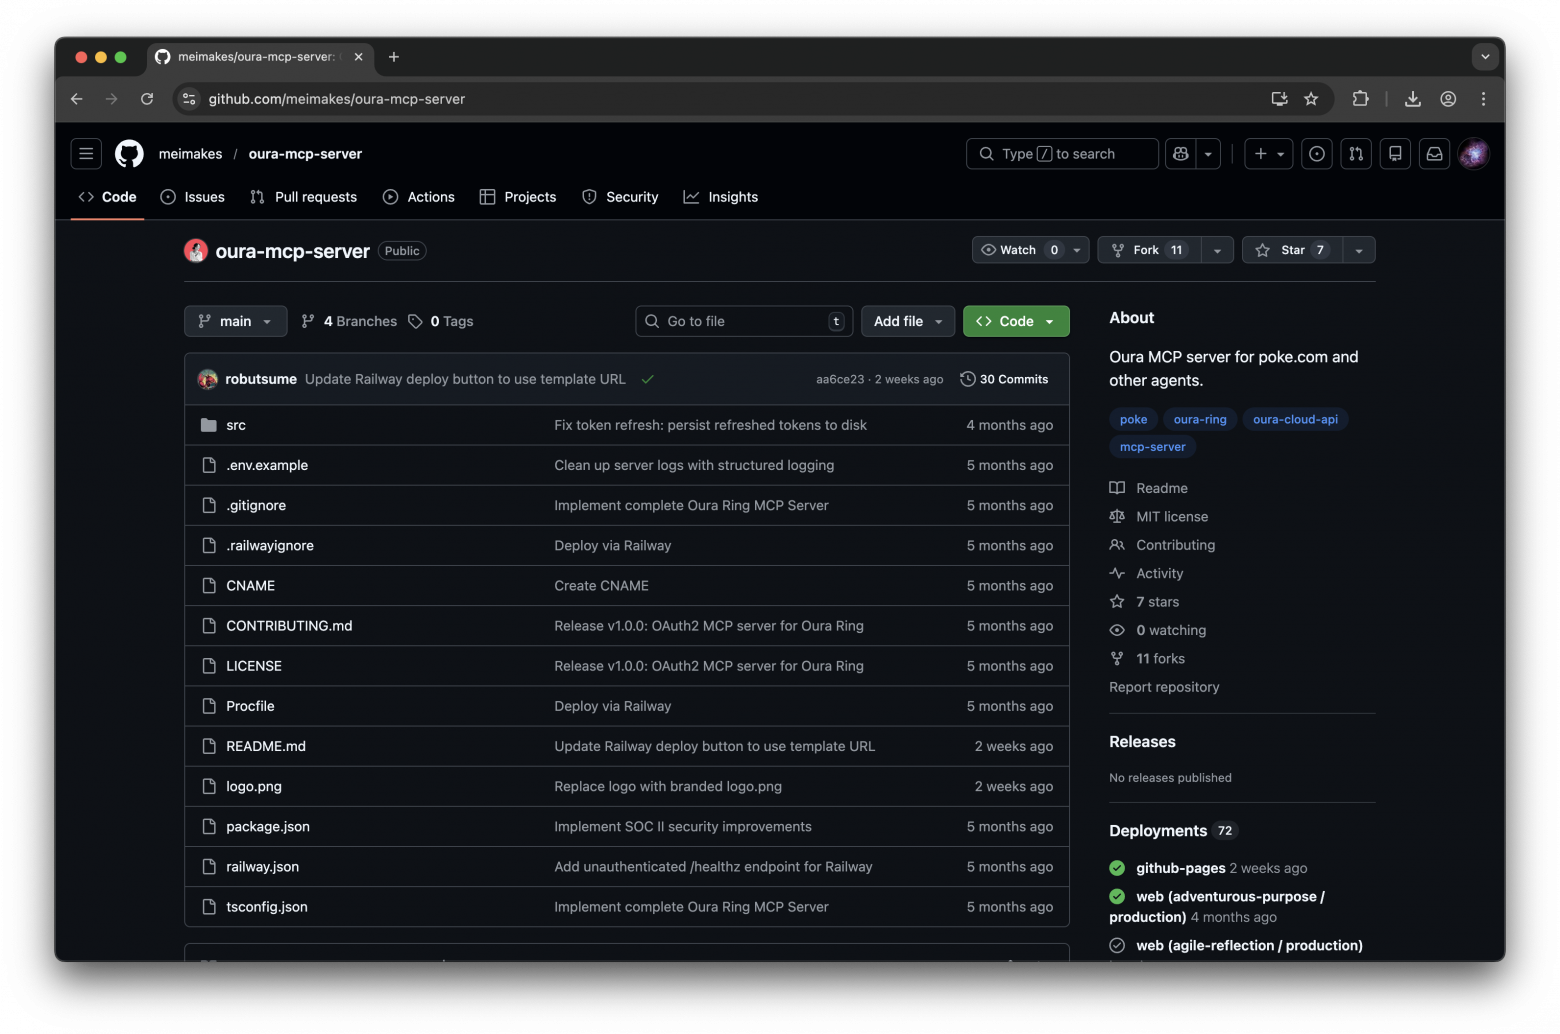This screenshot has height=1034, width=1560.
Task: Open the fork options dropdown arrow
Action: (x=1217, y=250)
